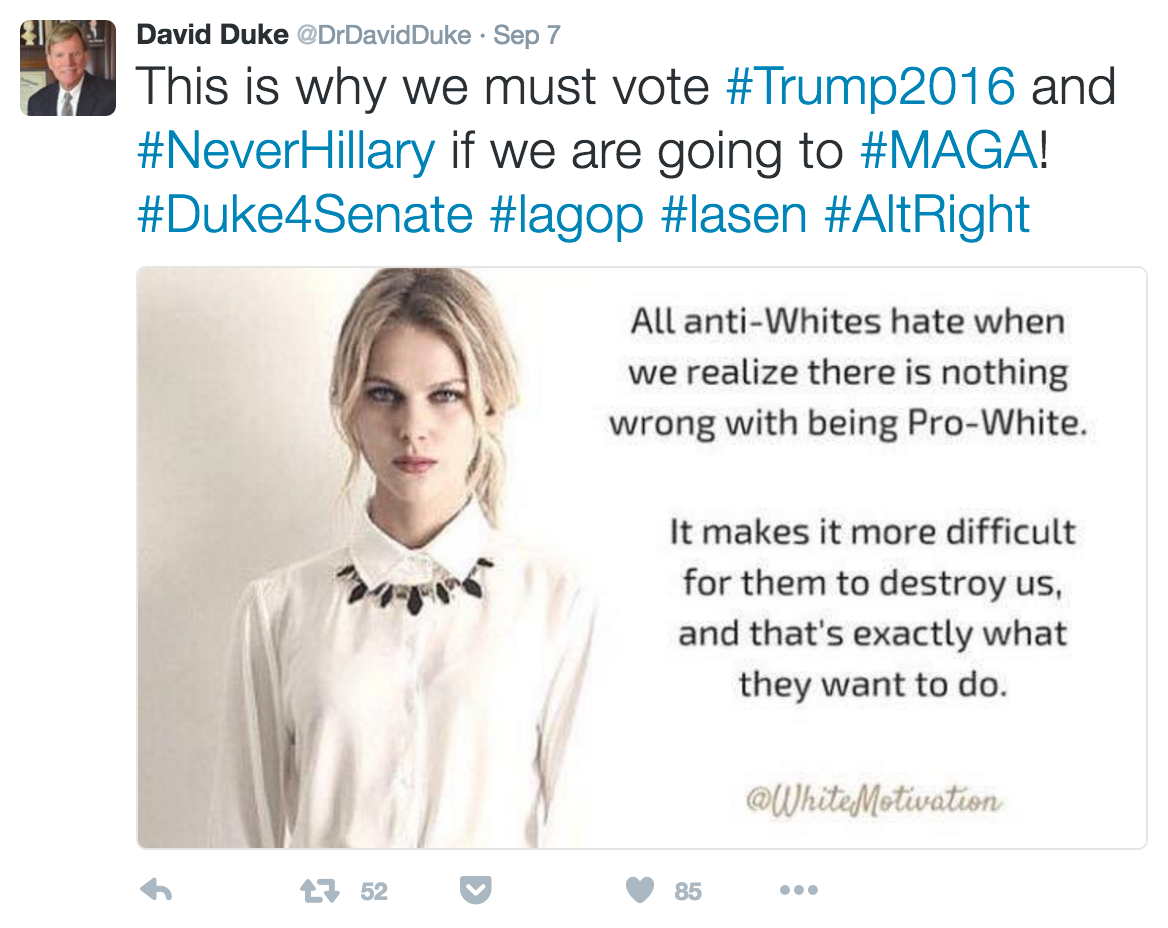
Task: Expand the attached image in the tweet
Action: 641,558
